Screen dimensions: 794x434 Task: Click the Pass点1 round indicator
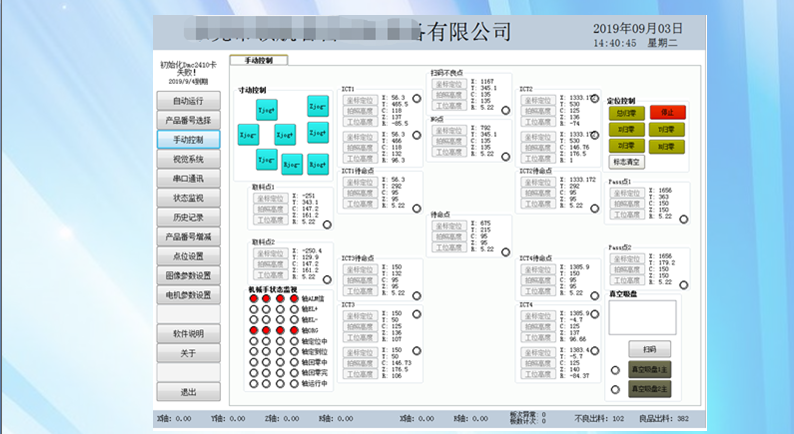click(684, 219)
